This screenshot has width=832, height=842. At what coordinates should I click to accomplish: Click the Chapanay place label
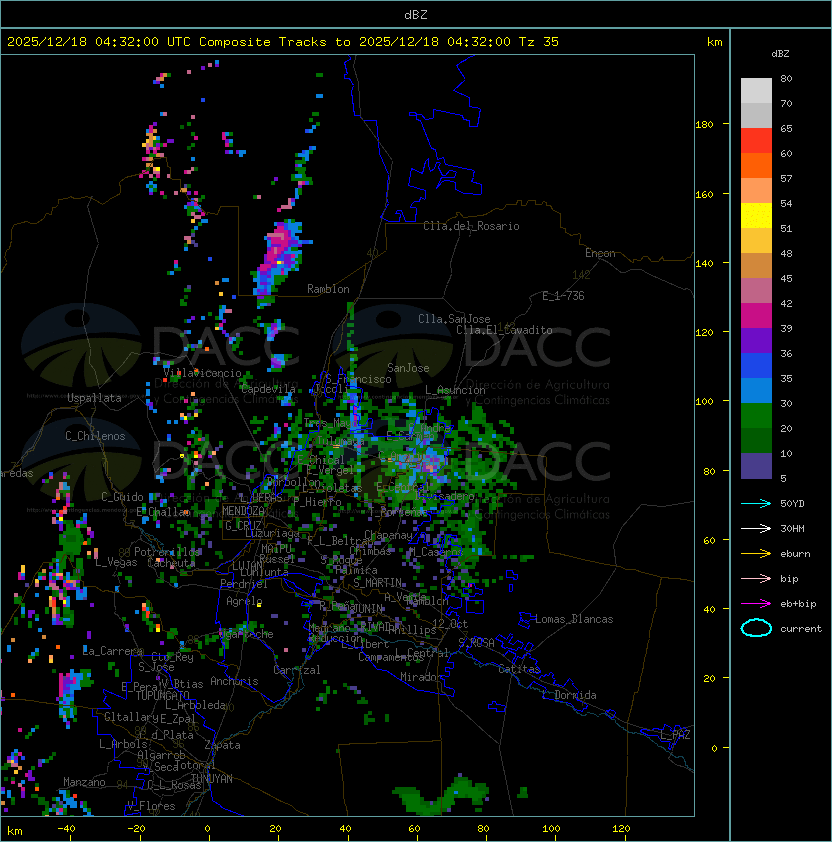pos(388,535)
